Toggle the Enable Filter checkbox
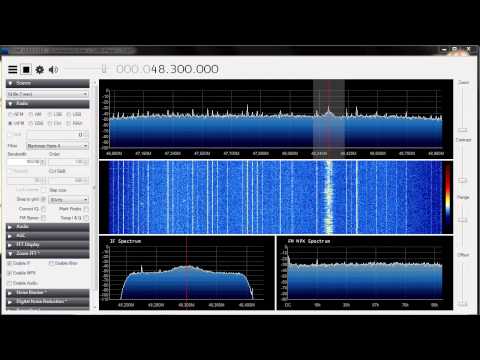 point(51,263)
